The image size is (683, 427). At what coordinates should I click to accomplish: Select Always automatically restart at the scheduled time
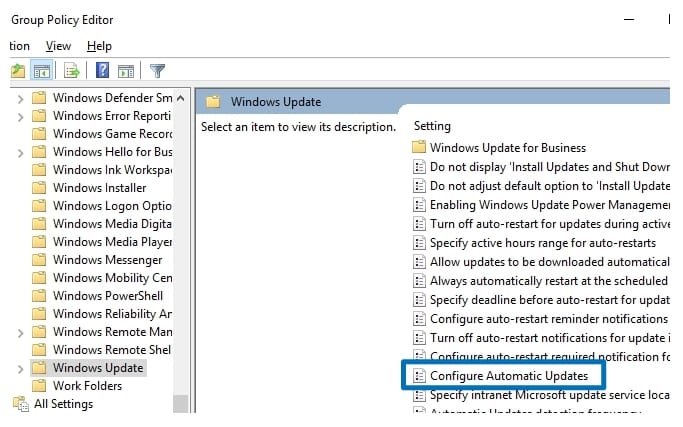click(540, 281)
